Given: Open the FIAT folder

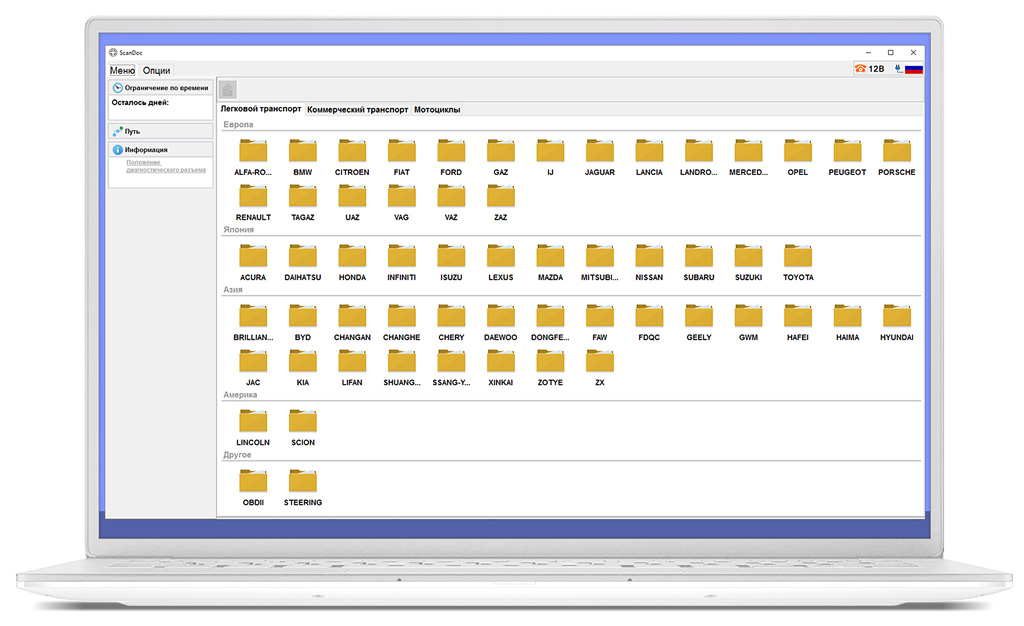Looking at the screenshot, I should pos(402,157).
